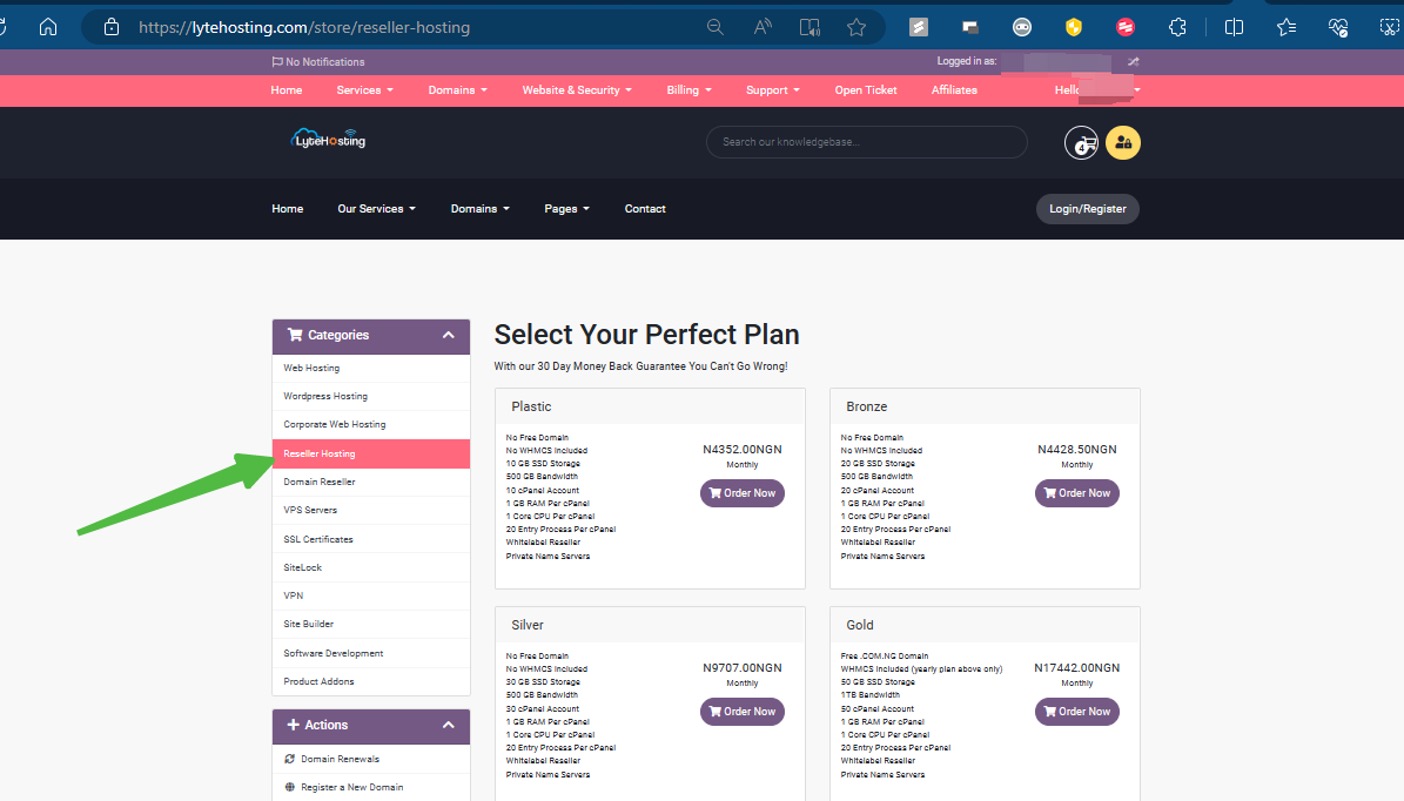1404x801 pixels.
Task: Open the VPN category
Action: click(371, 596)
